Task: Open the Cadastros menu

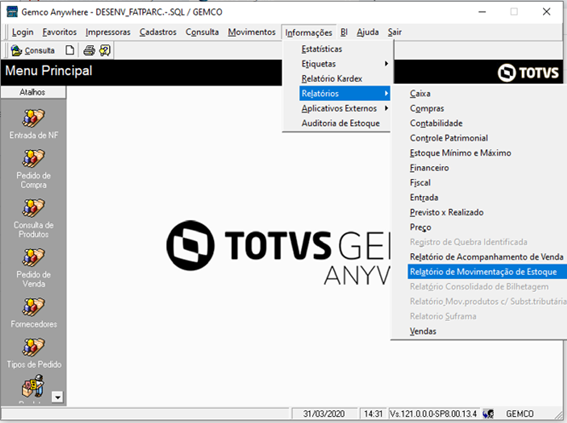Action: [158, 32]
